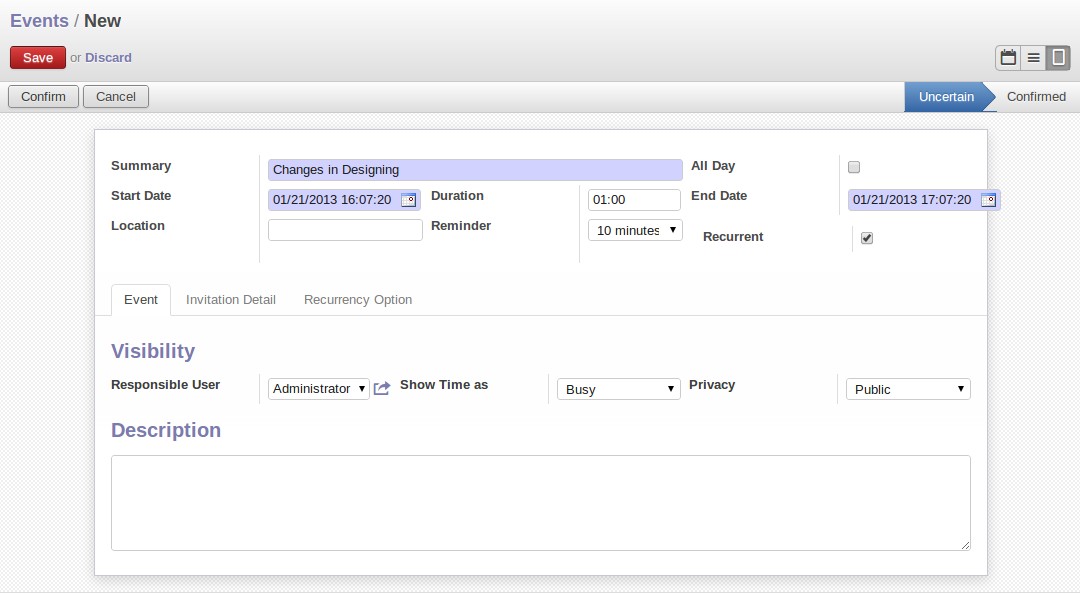Viewport: 1080px width, 593px height.
Task: Focus the Location input field
Action: pos(345,230)
